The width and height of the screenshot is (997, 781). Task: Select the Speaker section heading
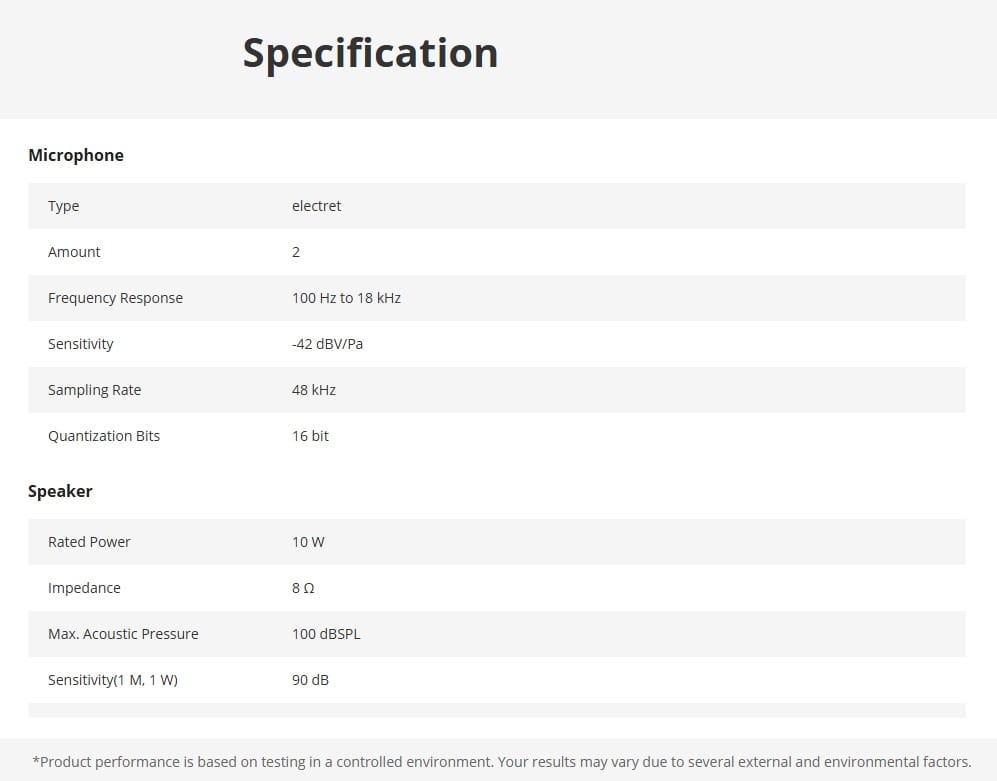pos(60,491)
